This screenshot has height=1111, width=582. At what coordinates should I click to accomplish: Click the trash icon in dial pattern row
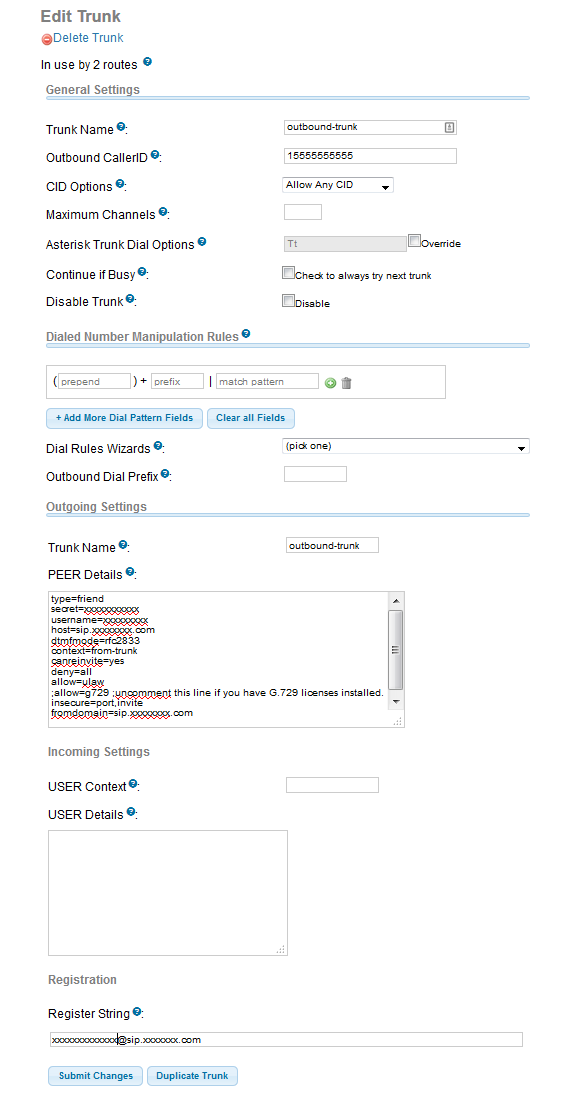(x=346, y=383)
